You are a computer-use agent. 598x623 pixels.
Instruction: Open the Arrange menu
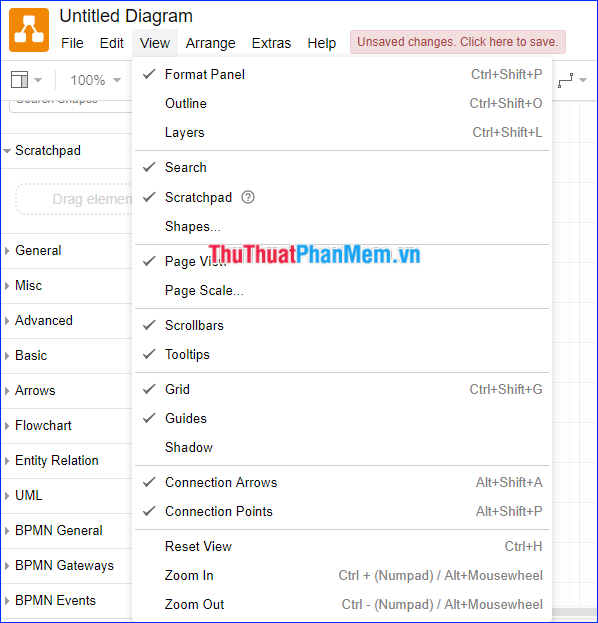[x=211, y=43]
